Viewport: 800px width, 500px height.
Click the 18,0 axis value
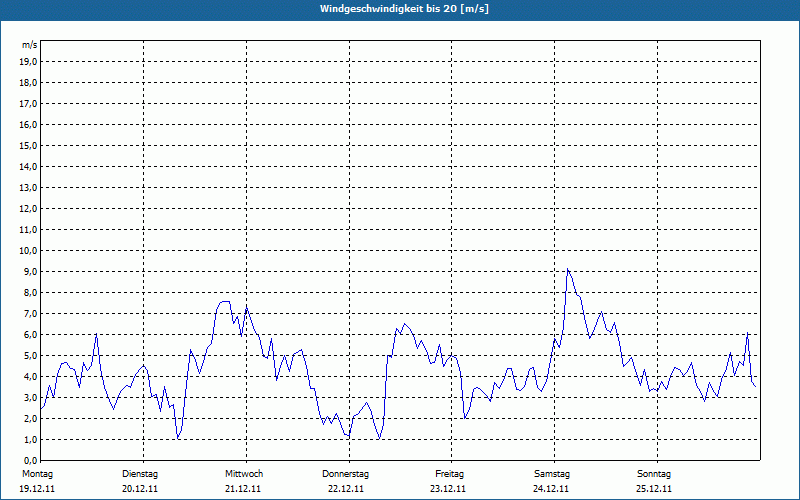click(28, 83)
